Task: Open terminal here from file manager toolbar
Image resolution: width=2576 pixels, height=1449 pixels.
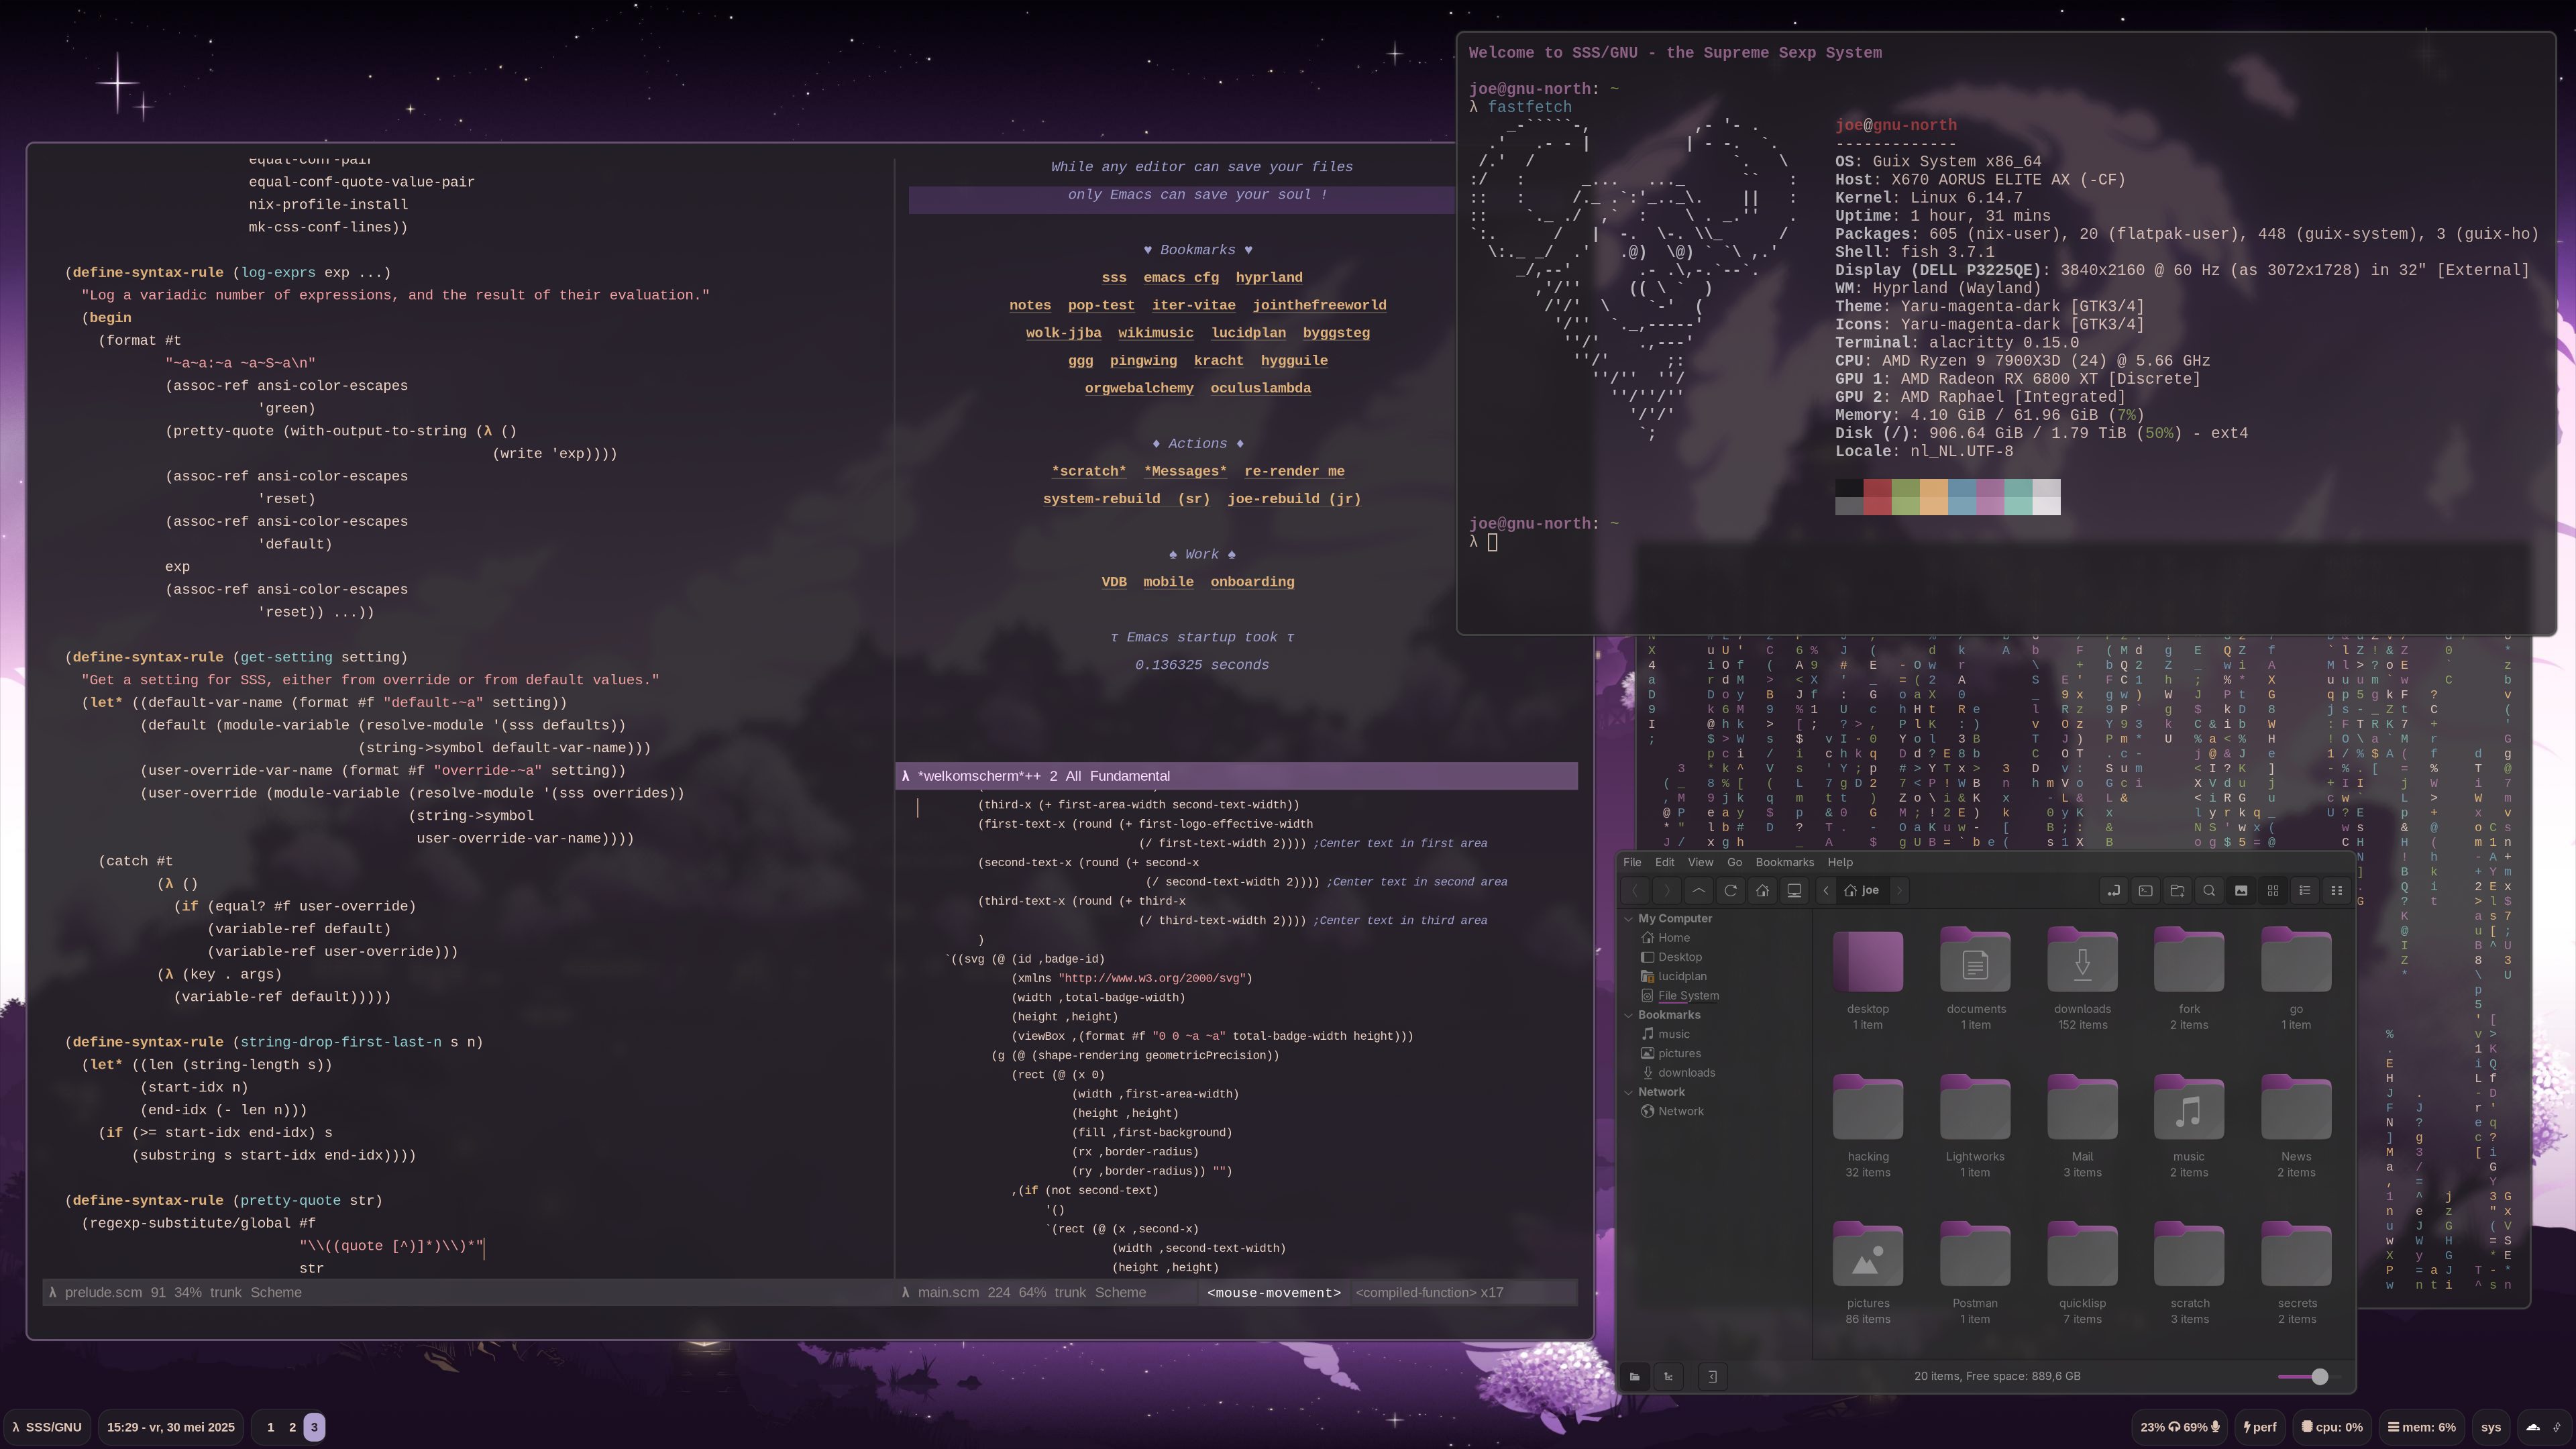Action: [x=2145, y=890]
